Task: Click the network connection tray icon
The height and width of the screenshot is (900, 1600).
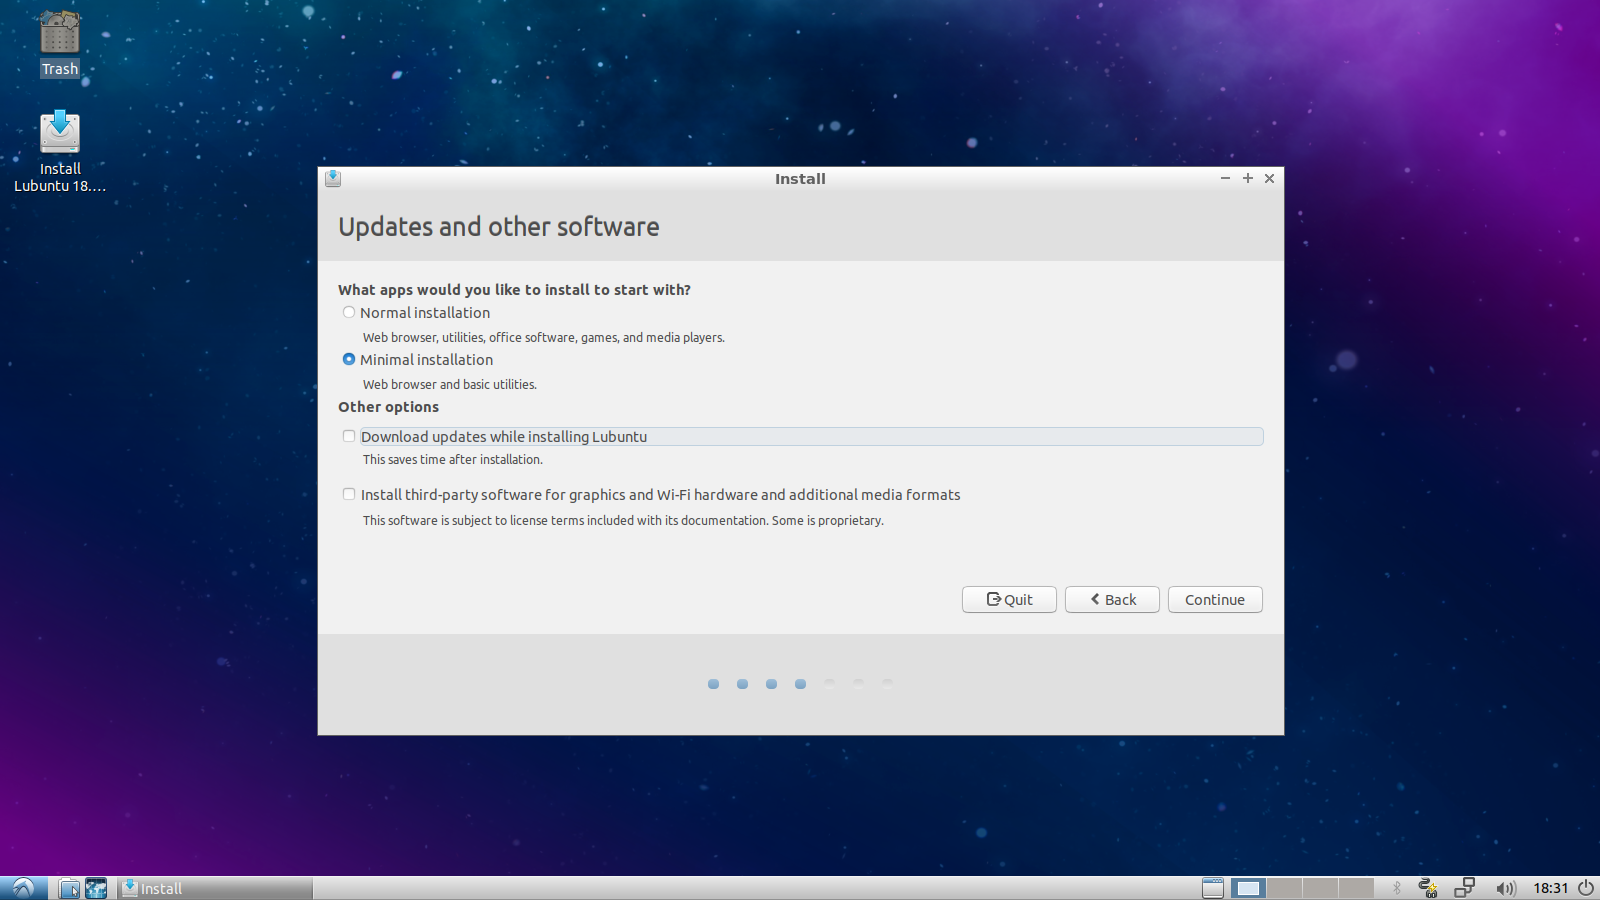Action: coord(1465,888)
